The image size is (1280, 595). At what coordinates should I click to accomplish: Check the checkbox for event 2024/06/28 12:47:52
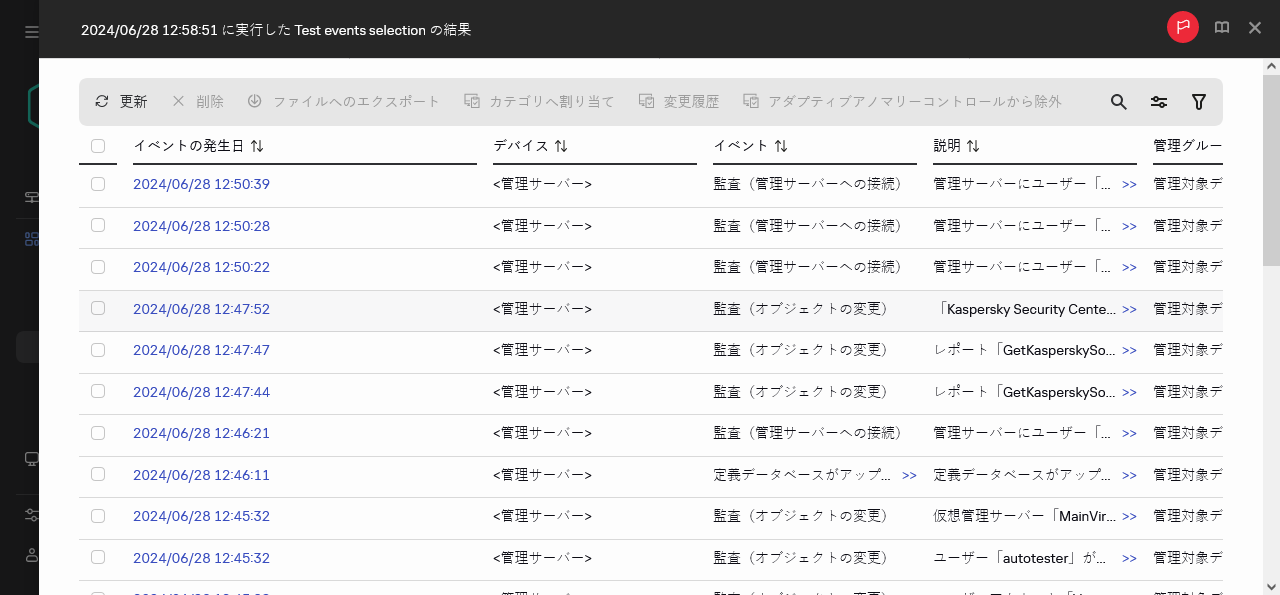click(x=97, y=309)
